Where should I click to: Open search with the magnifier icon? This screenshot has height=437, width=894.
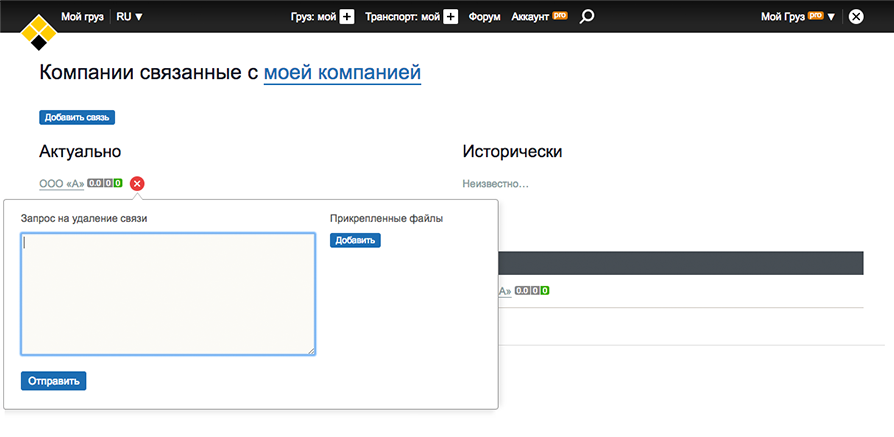coord(587,16)
